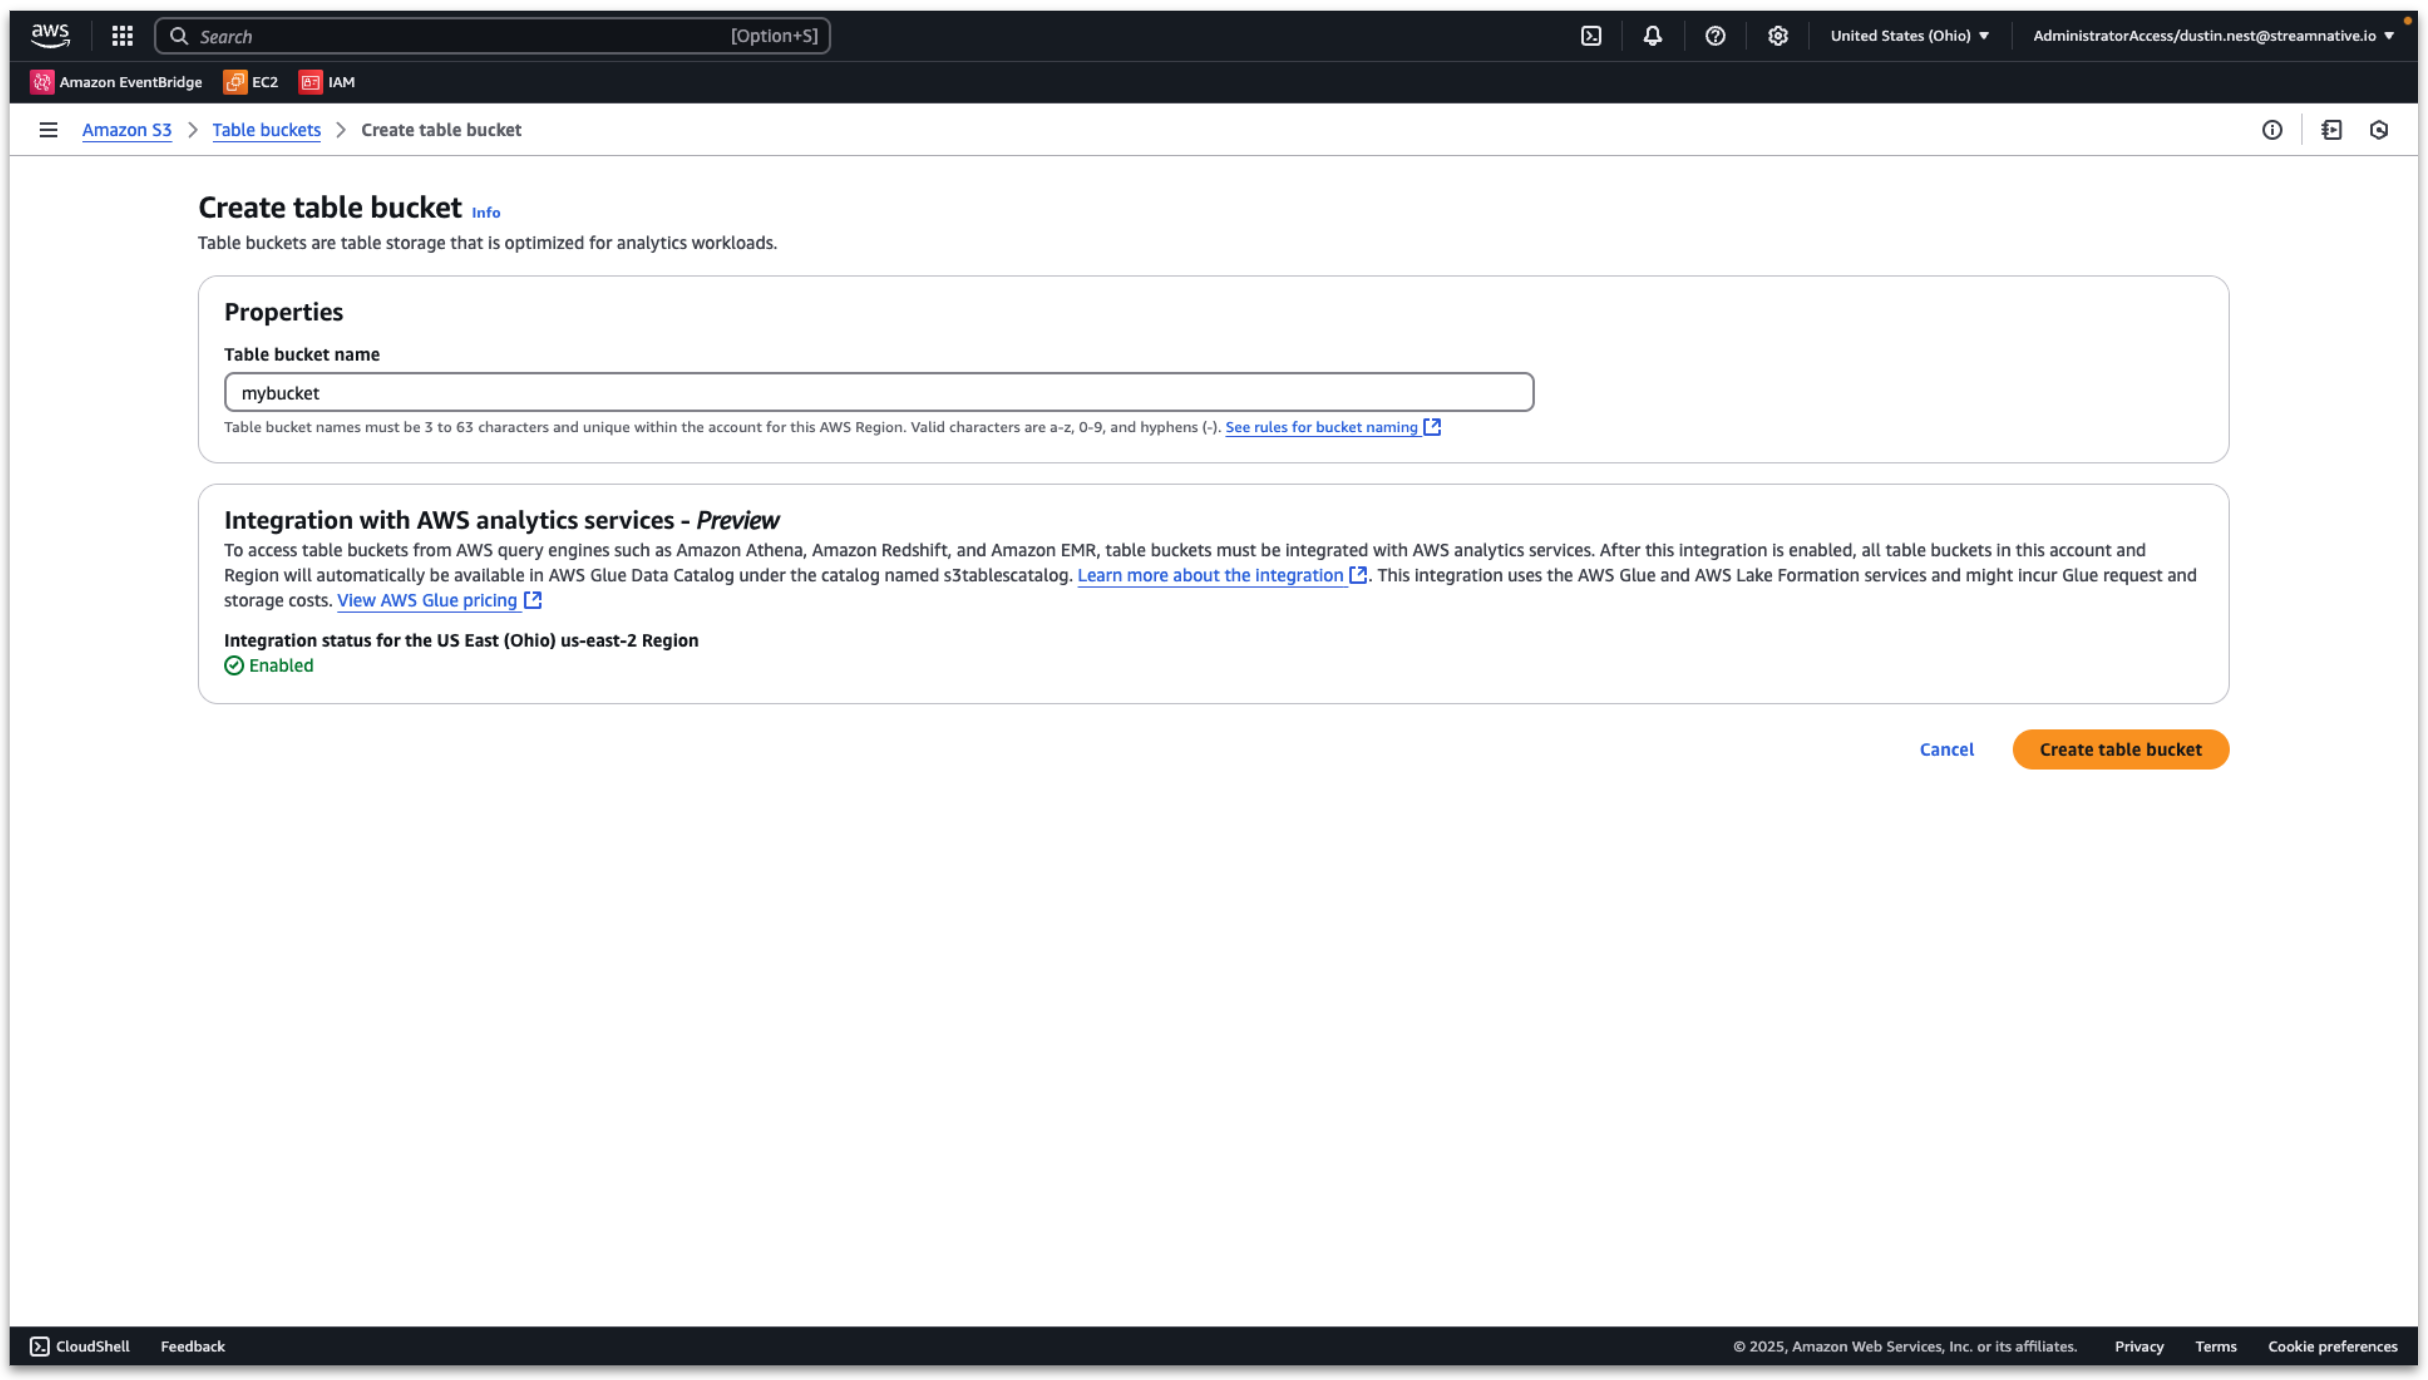Open the services grid menu icon
This screenshot has width=2428, height=1380.
(122, 36)
